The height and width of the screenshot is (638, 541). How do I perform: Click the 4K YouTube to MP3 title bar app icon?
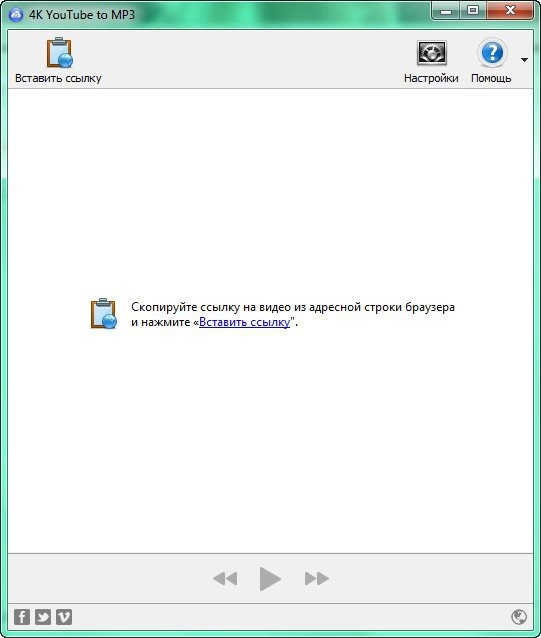(16, 15)
